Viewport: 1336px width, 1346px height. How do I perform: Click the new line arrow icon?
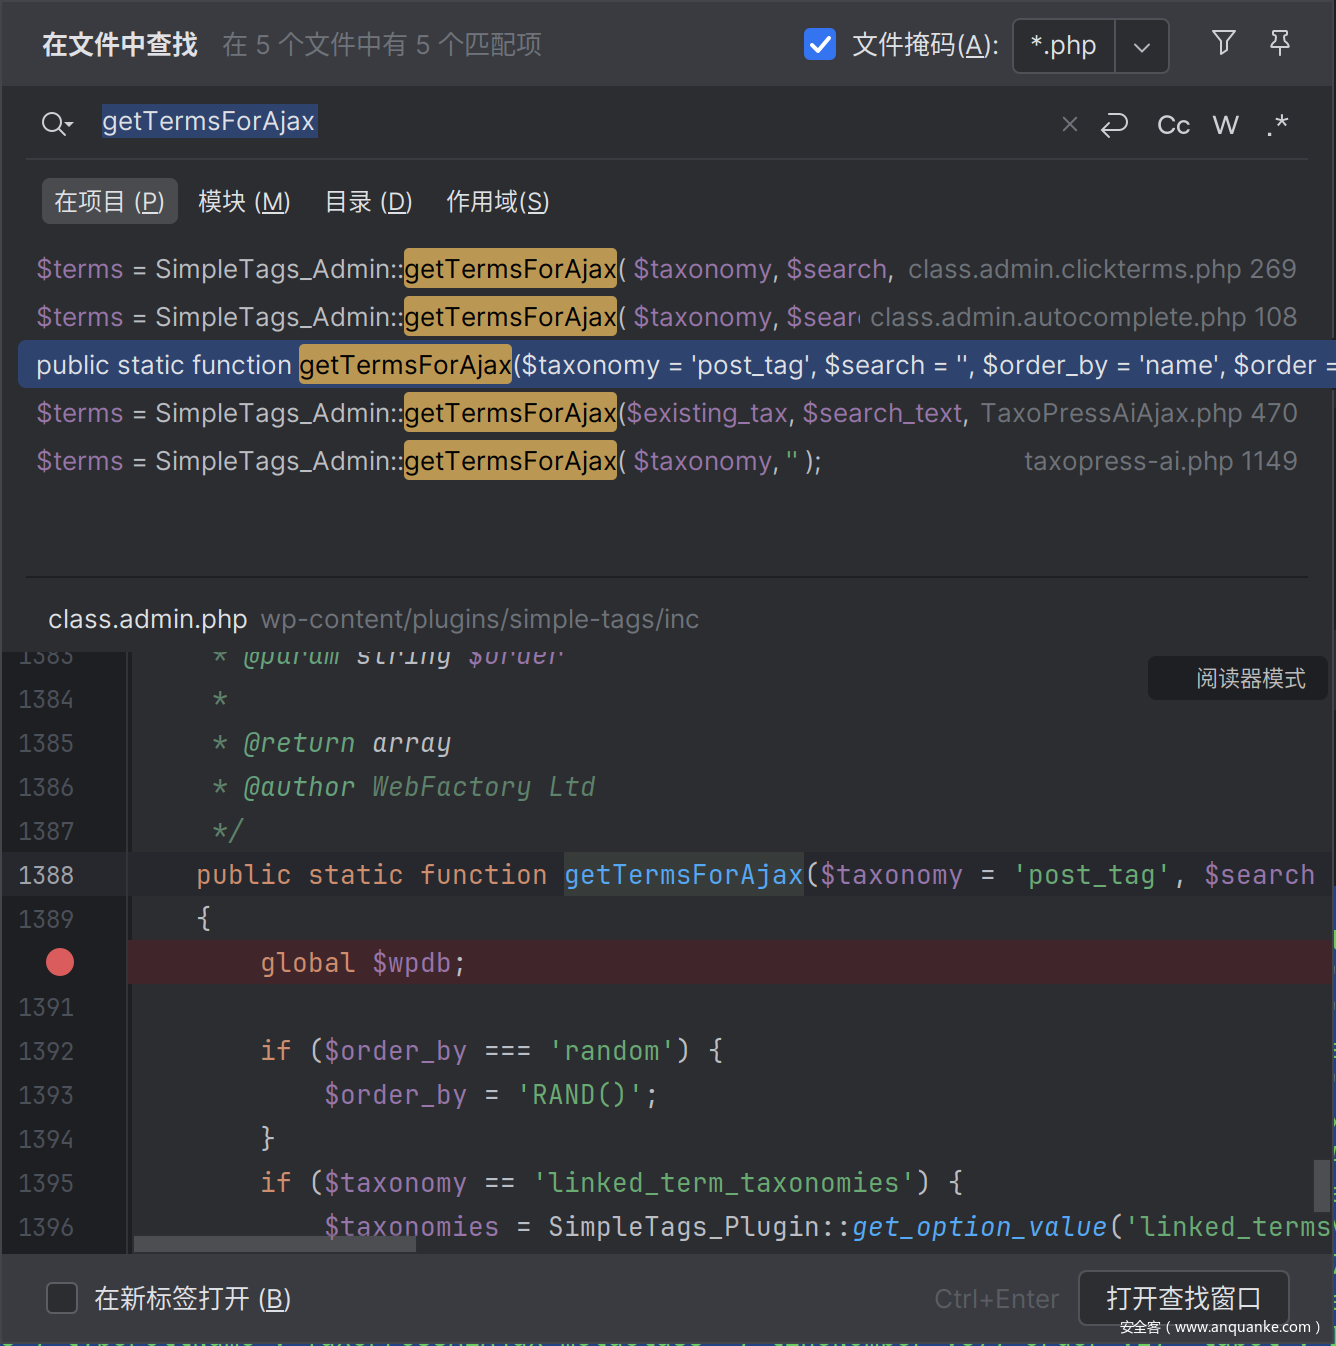click(x=1114, y=125)
